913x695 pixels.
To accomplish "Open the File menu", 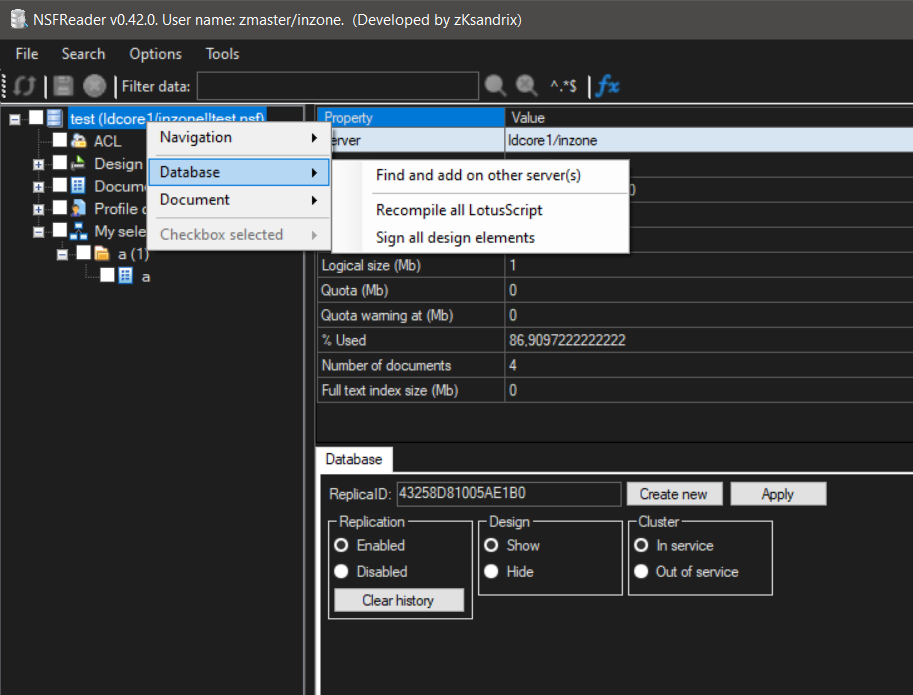I will click(27, 54).
